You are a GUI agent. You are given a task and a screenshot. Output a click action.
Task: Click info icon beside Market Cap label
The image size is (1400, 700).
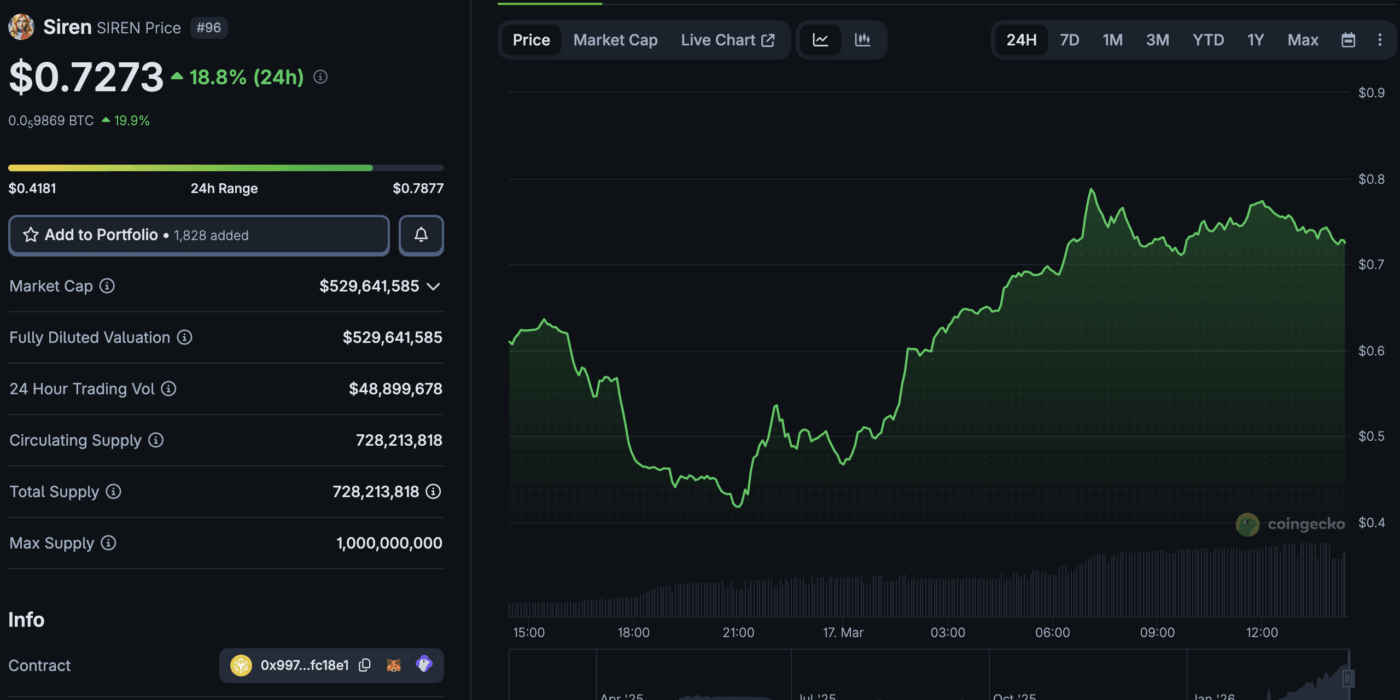point(107,286)
